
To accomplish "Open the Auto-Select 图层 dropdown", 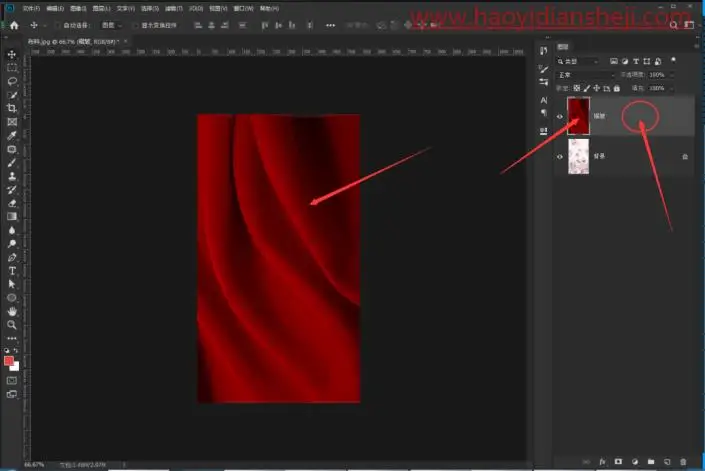I will pyautogui.click(x=111, y=26).
